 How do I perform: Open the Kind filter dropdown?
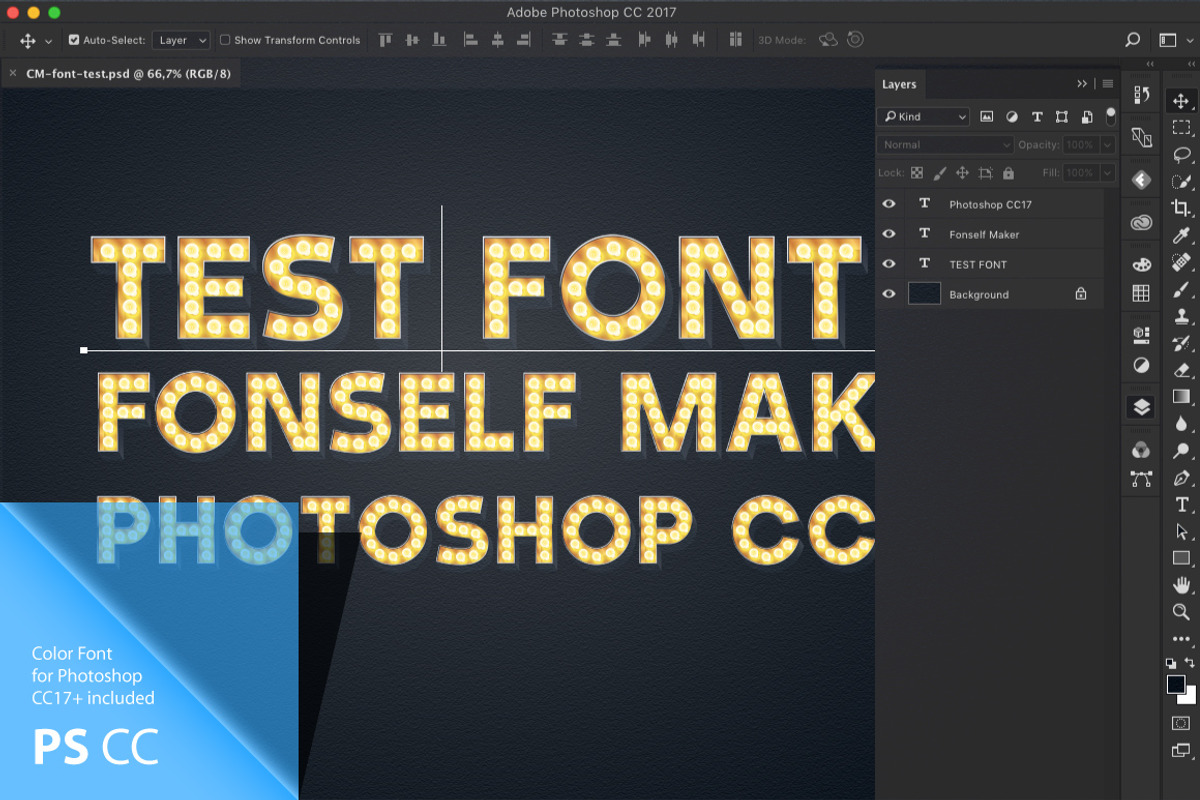(x=923, y=117)
